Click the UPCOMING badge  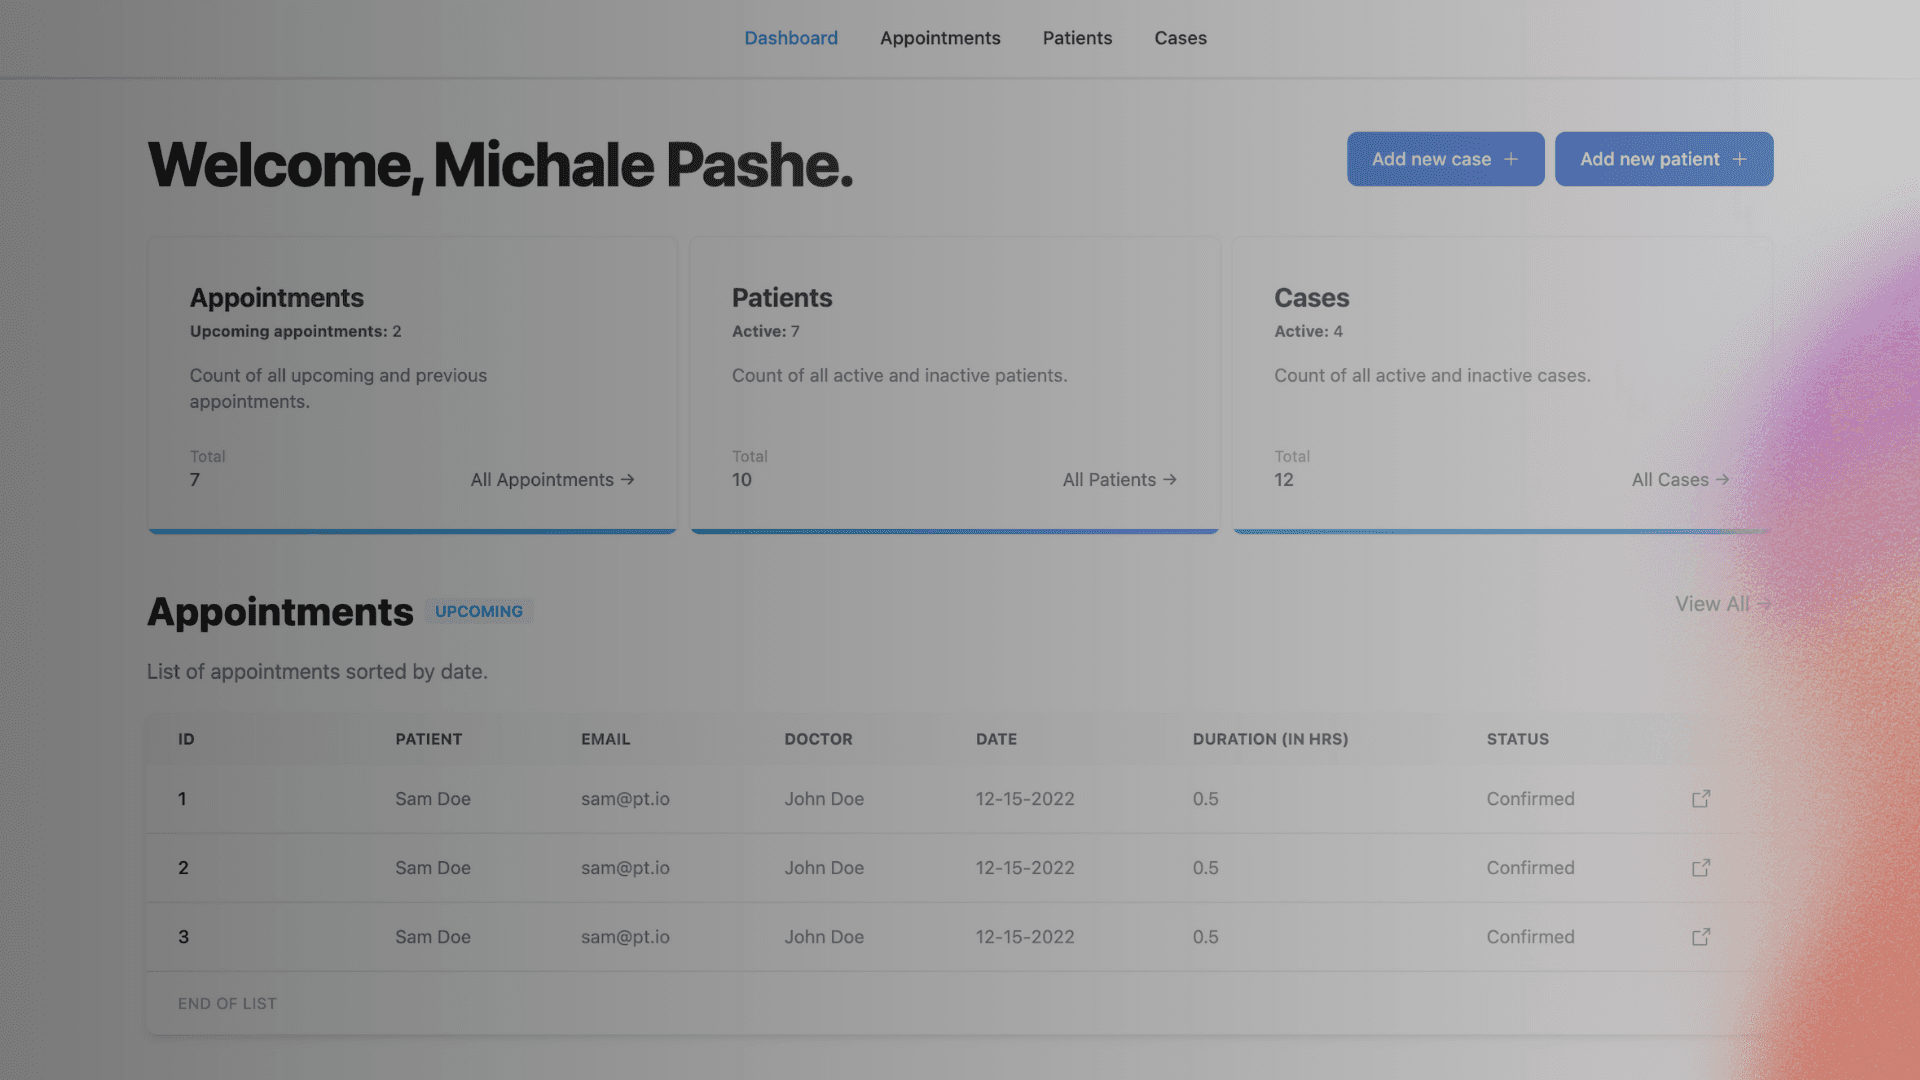coord(478,611)
